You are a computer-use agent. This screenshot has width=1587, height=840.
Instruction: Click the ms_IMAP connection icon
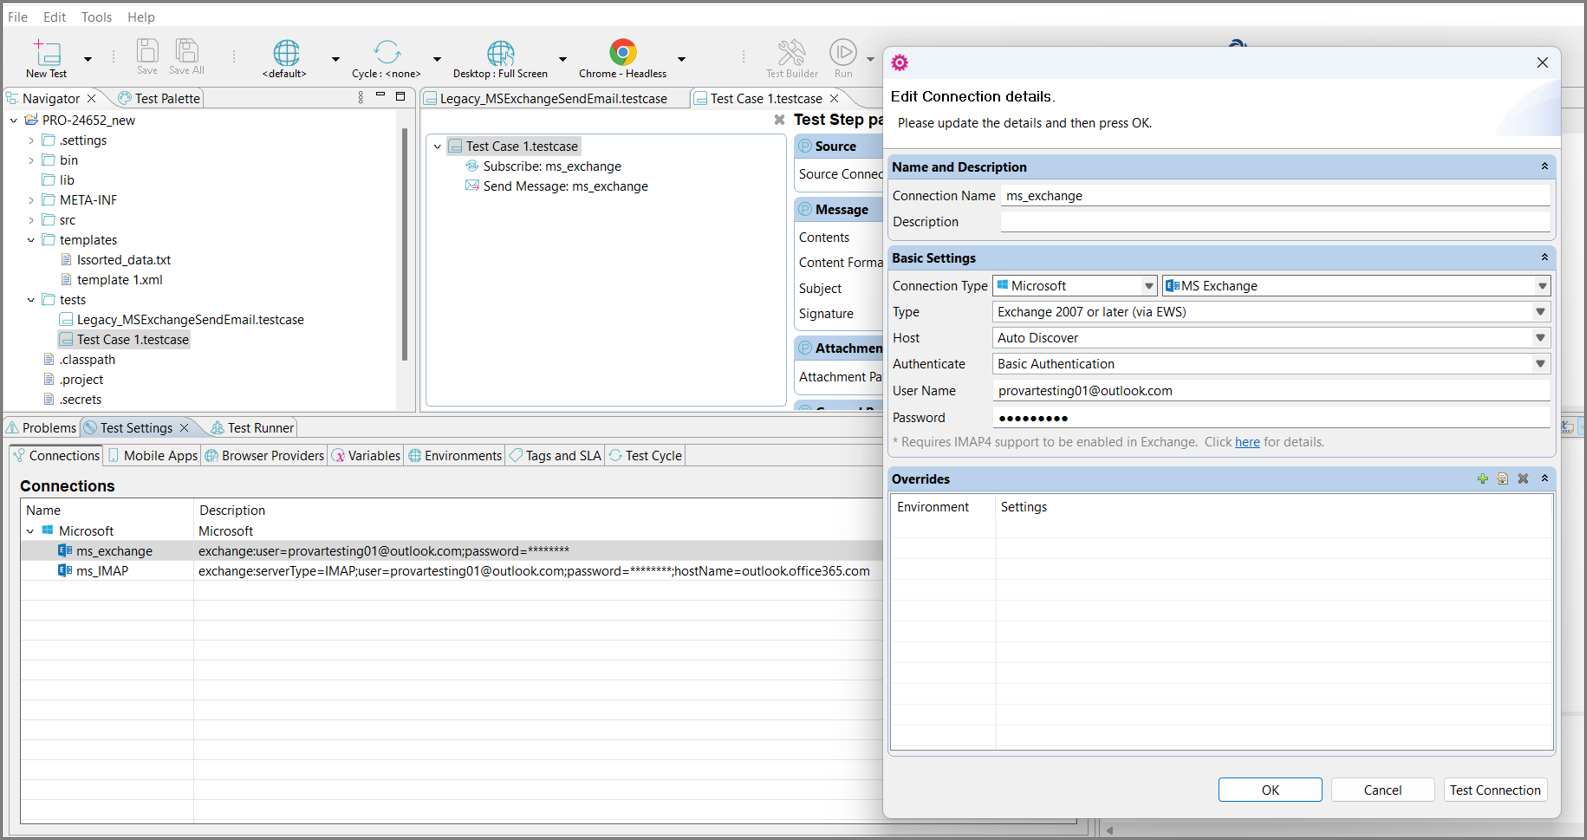[x=64, y=571]
